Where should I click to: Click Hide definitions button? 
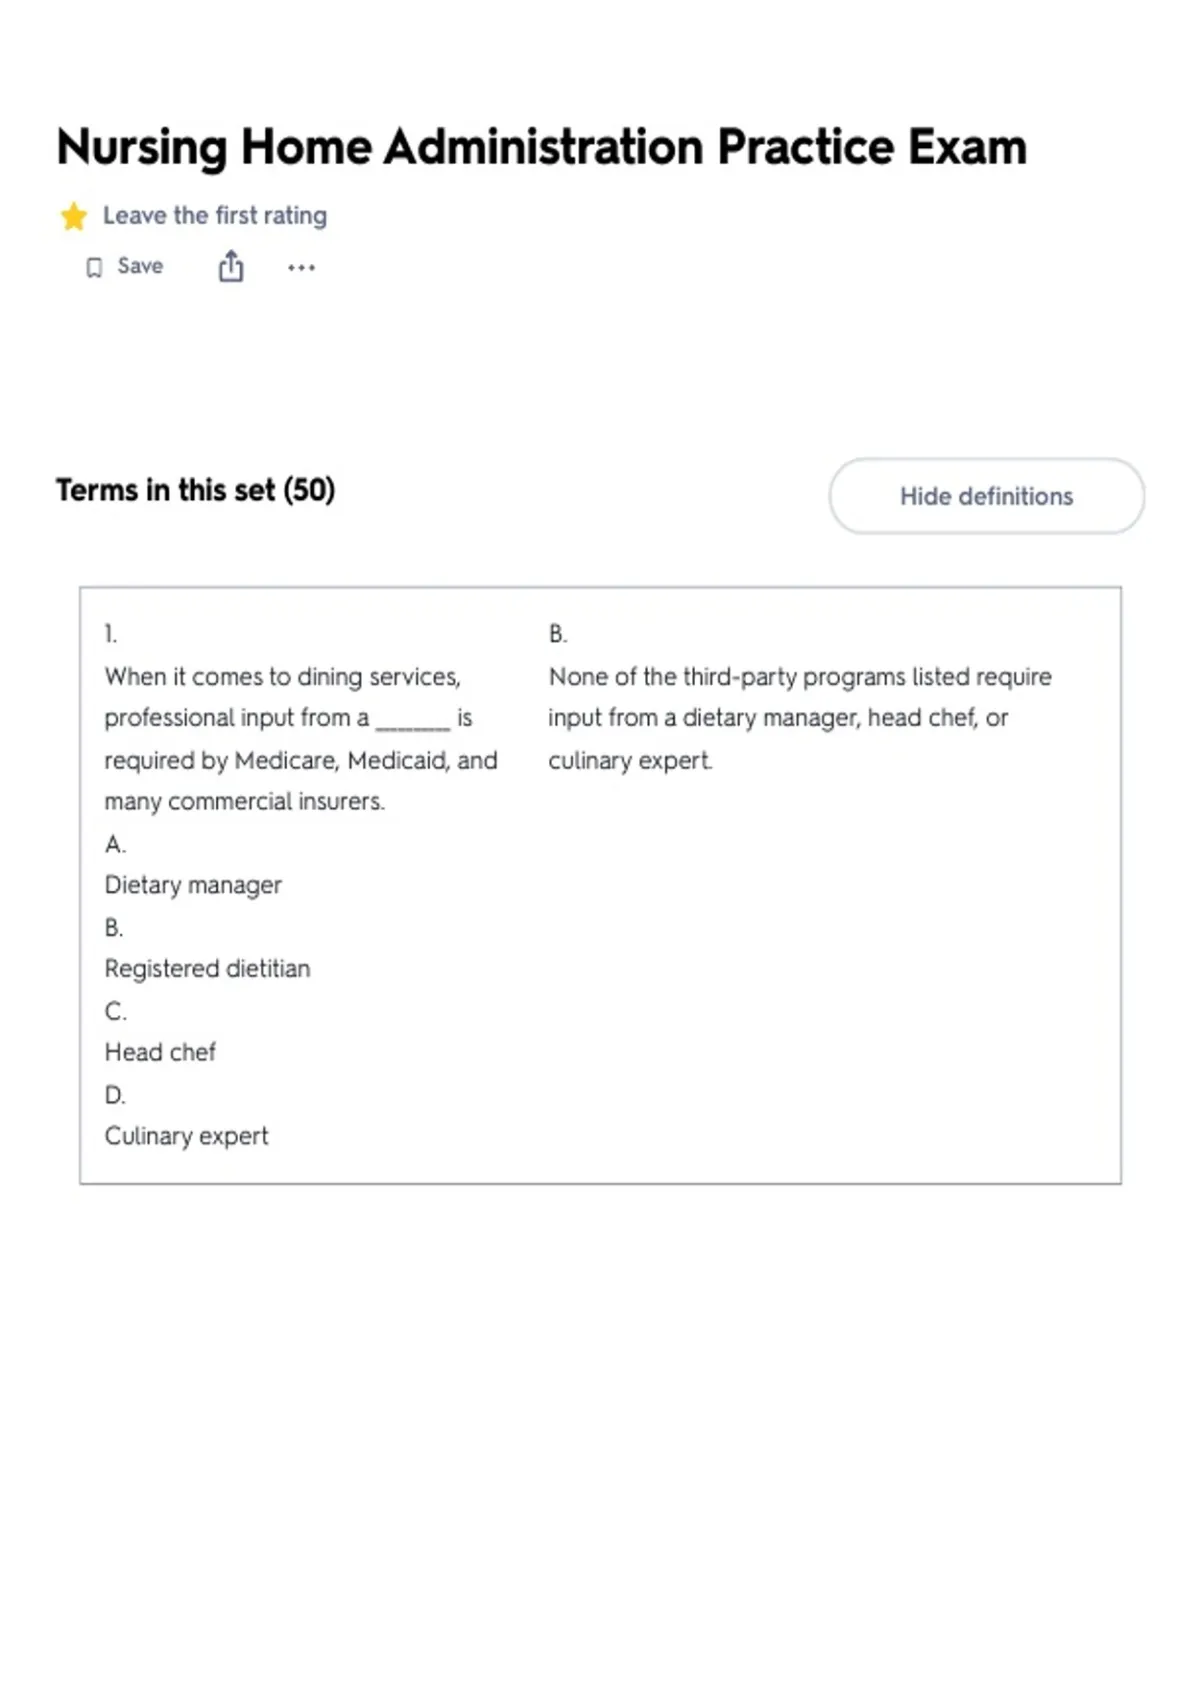tap(986, 496)
